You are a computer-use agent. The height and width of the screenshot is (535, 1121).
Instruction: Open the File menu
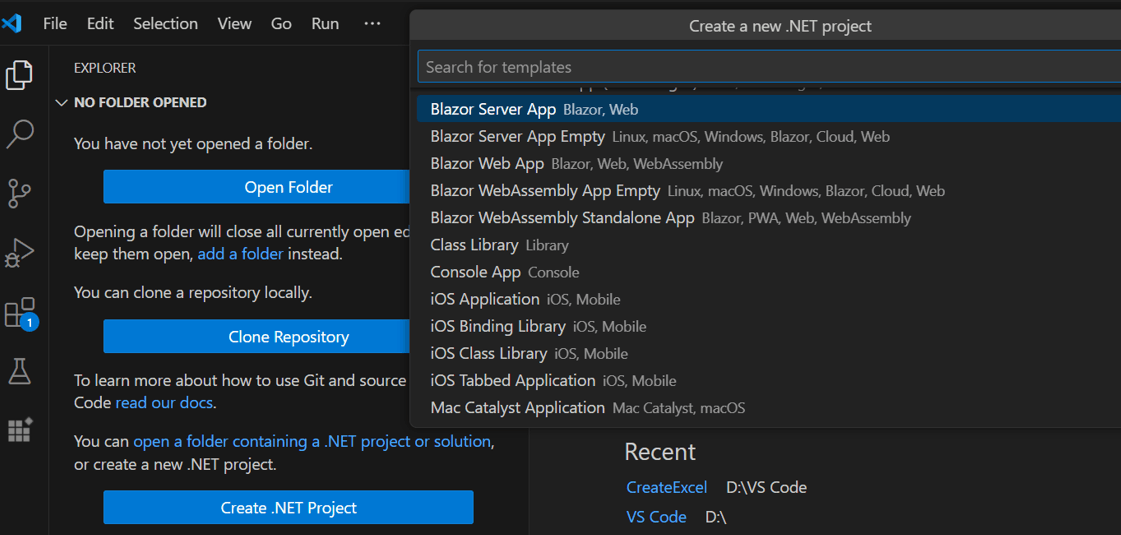point(55,24)
